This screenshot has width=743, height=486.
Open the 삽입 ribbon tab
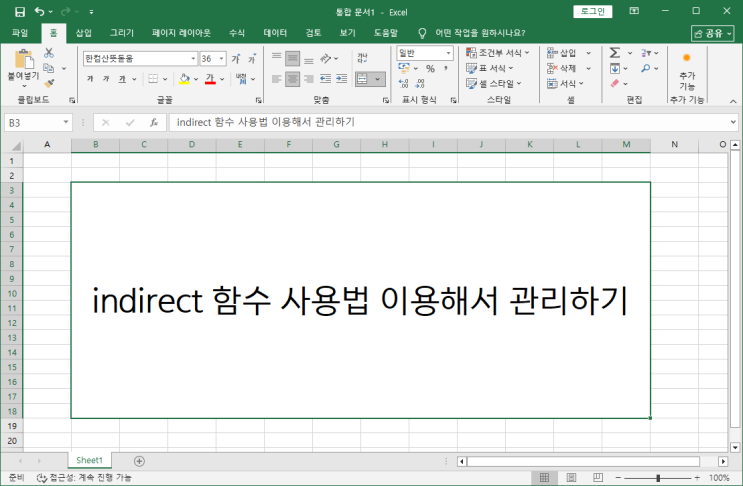[x=84, y=32]
